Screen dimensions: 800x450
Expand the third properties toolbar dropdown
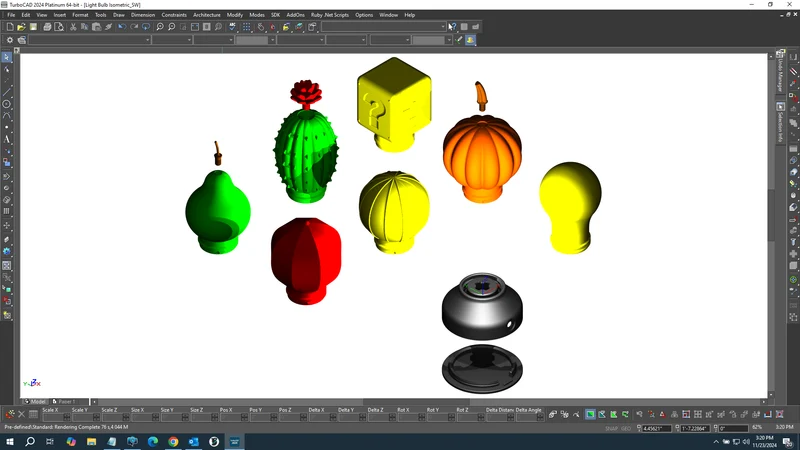(x=214, y=40)
